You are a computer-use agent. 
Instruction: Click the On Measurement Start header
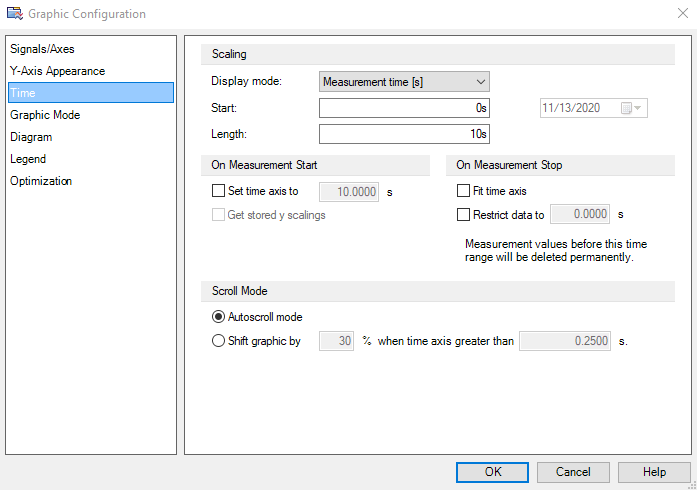[315, 165]
